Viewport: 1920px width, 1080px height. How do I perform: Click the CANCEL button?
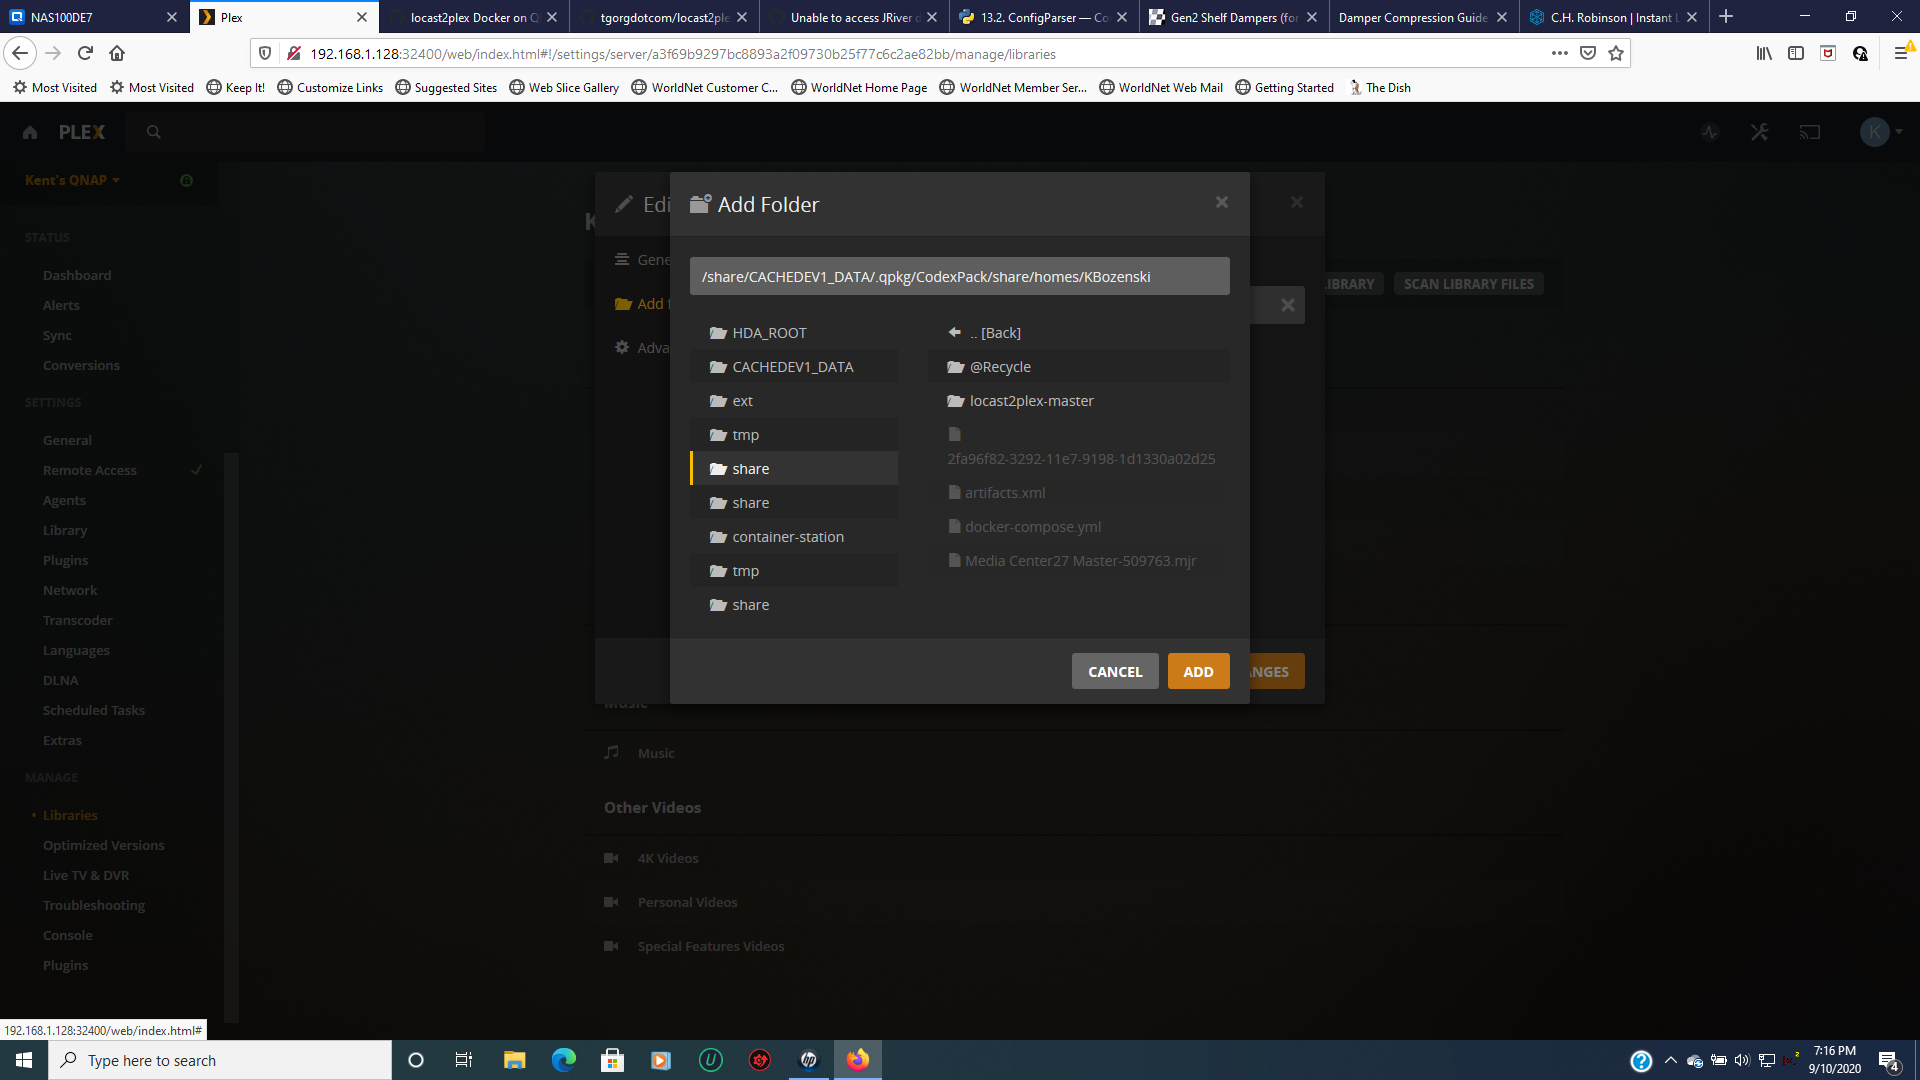tap(1114, 671)
